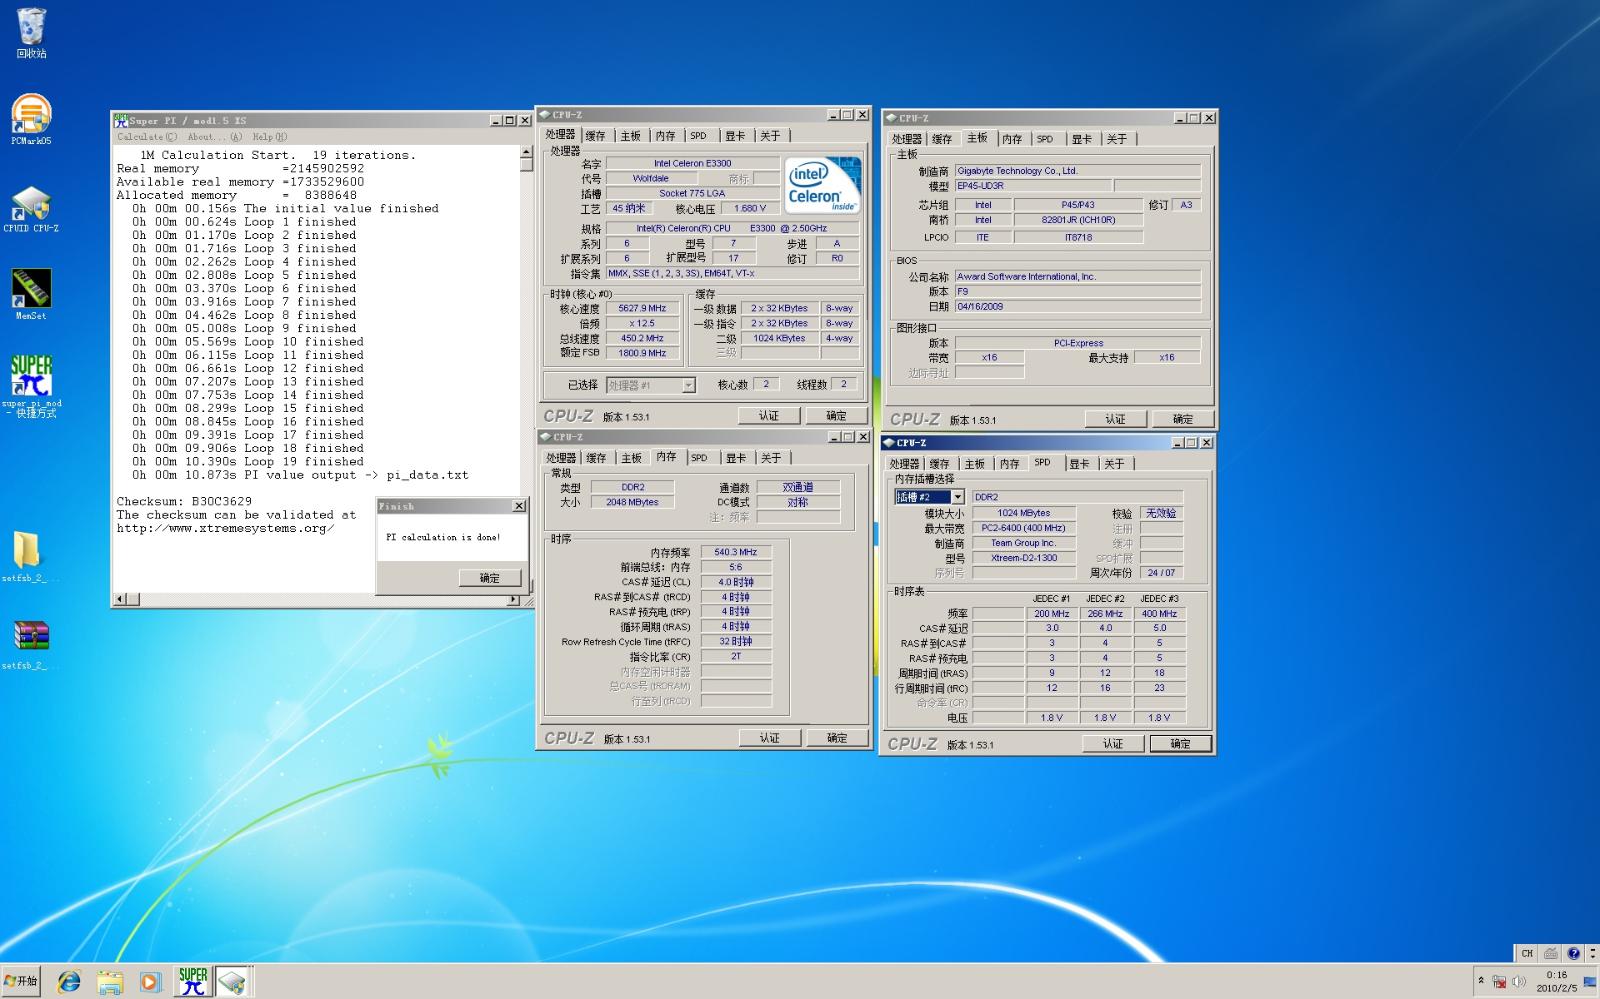Open the help icon in language bar
Image resolution: width=1600 pixels, height=999 pixels.
click(1574, 953)
